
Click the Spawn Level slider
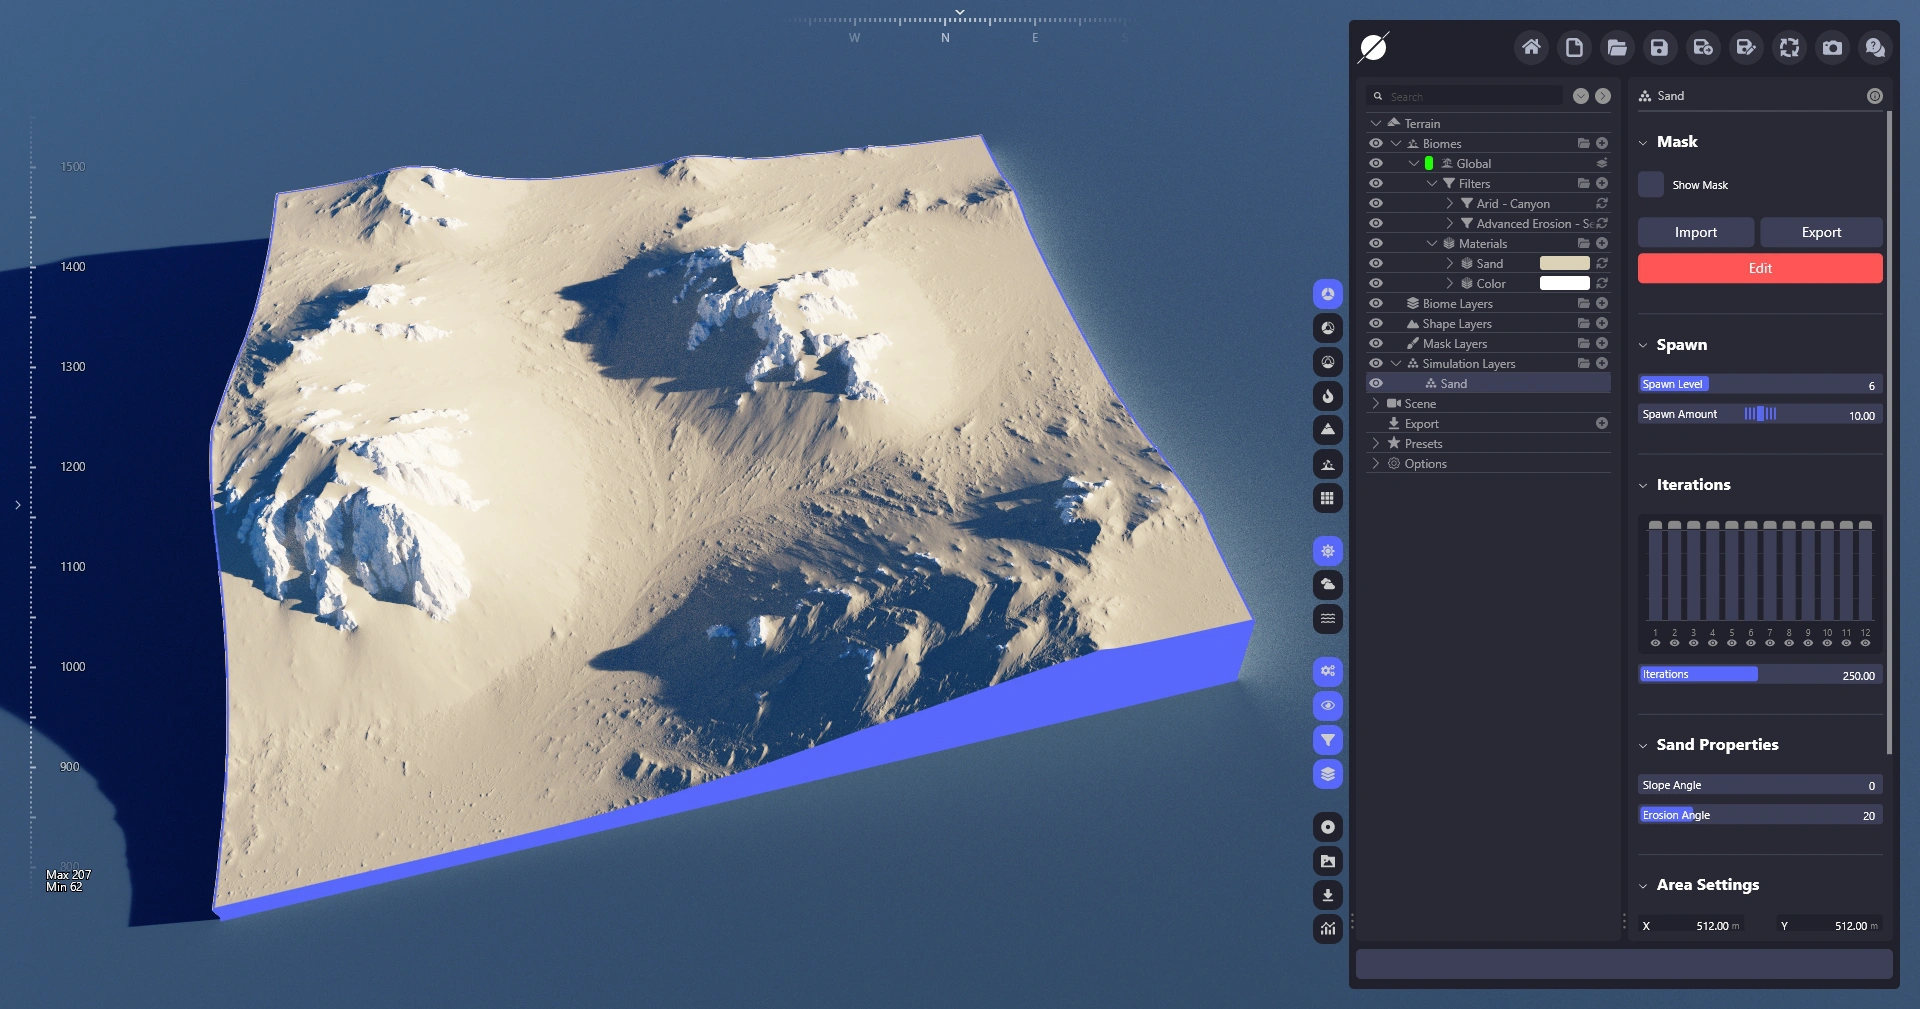coord(1760,384)
